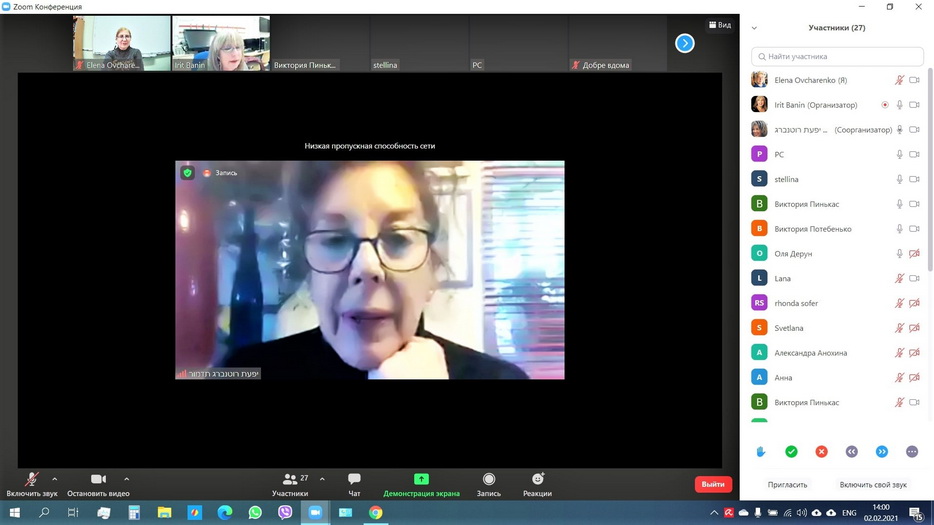
Task: Raise hand in participants panel
Action: click(x=761, y=452)
